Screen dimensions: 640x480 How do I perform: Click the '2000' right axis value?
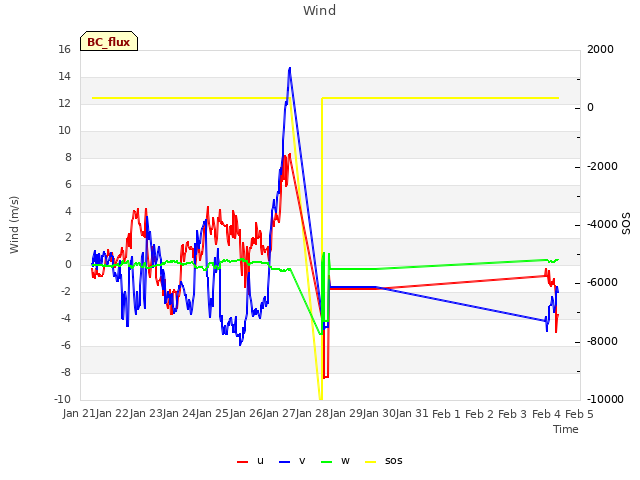click(x=600, y=50)
